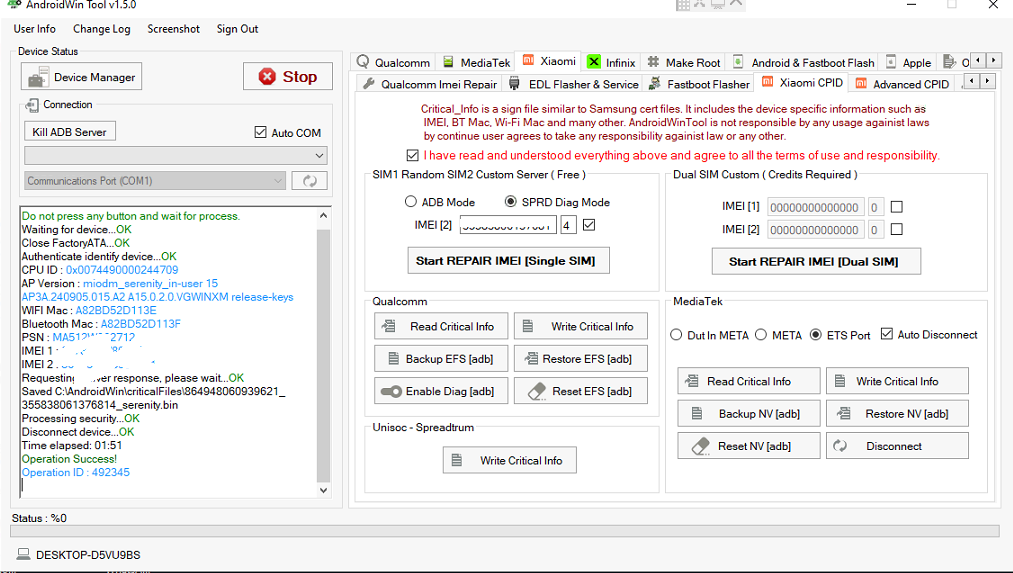Click the single SIM IMEI [2] input field
The width and height of the screenshot is (1013, 573).
point(508,225)
